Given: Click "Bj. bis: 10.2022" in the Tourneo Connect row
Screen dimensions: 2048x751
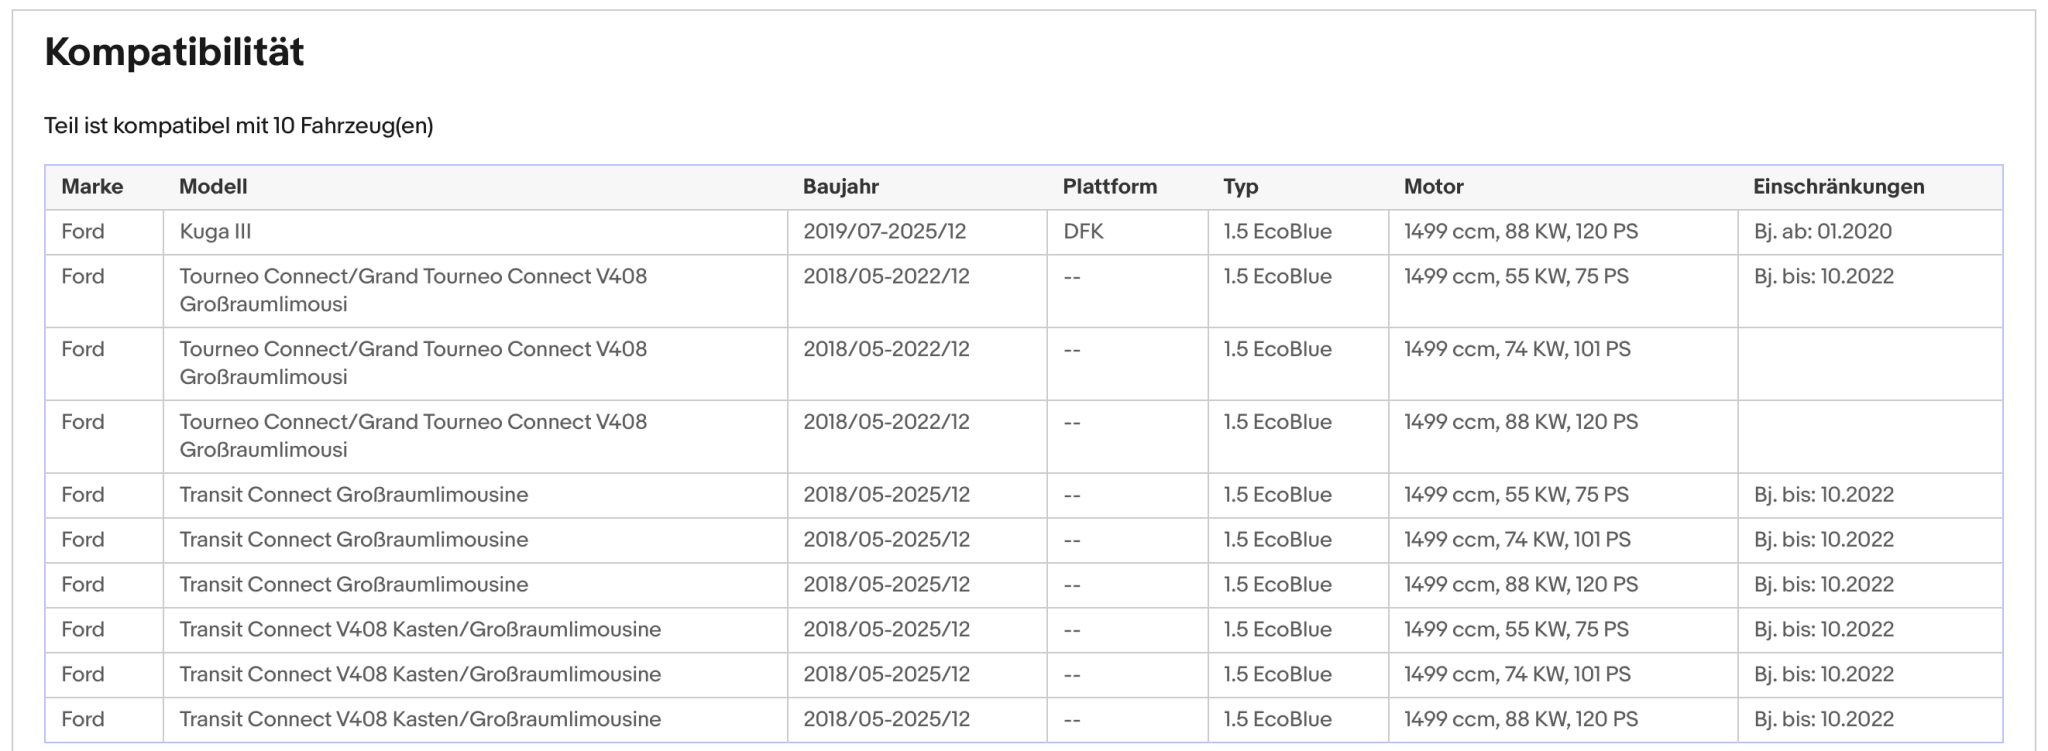Looking at the screenshot, I should pos(1824,277).
